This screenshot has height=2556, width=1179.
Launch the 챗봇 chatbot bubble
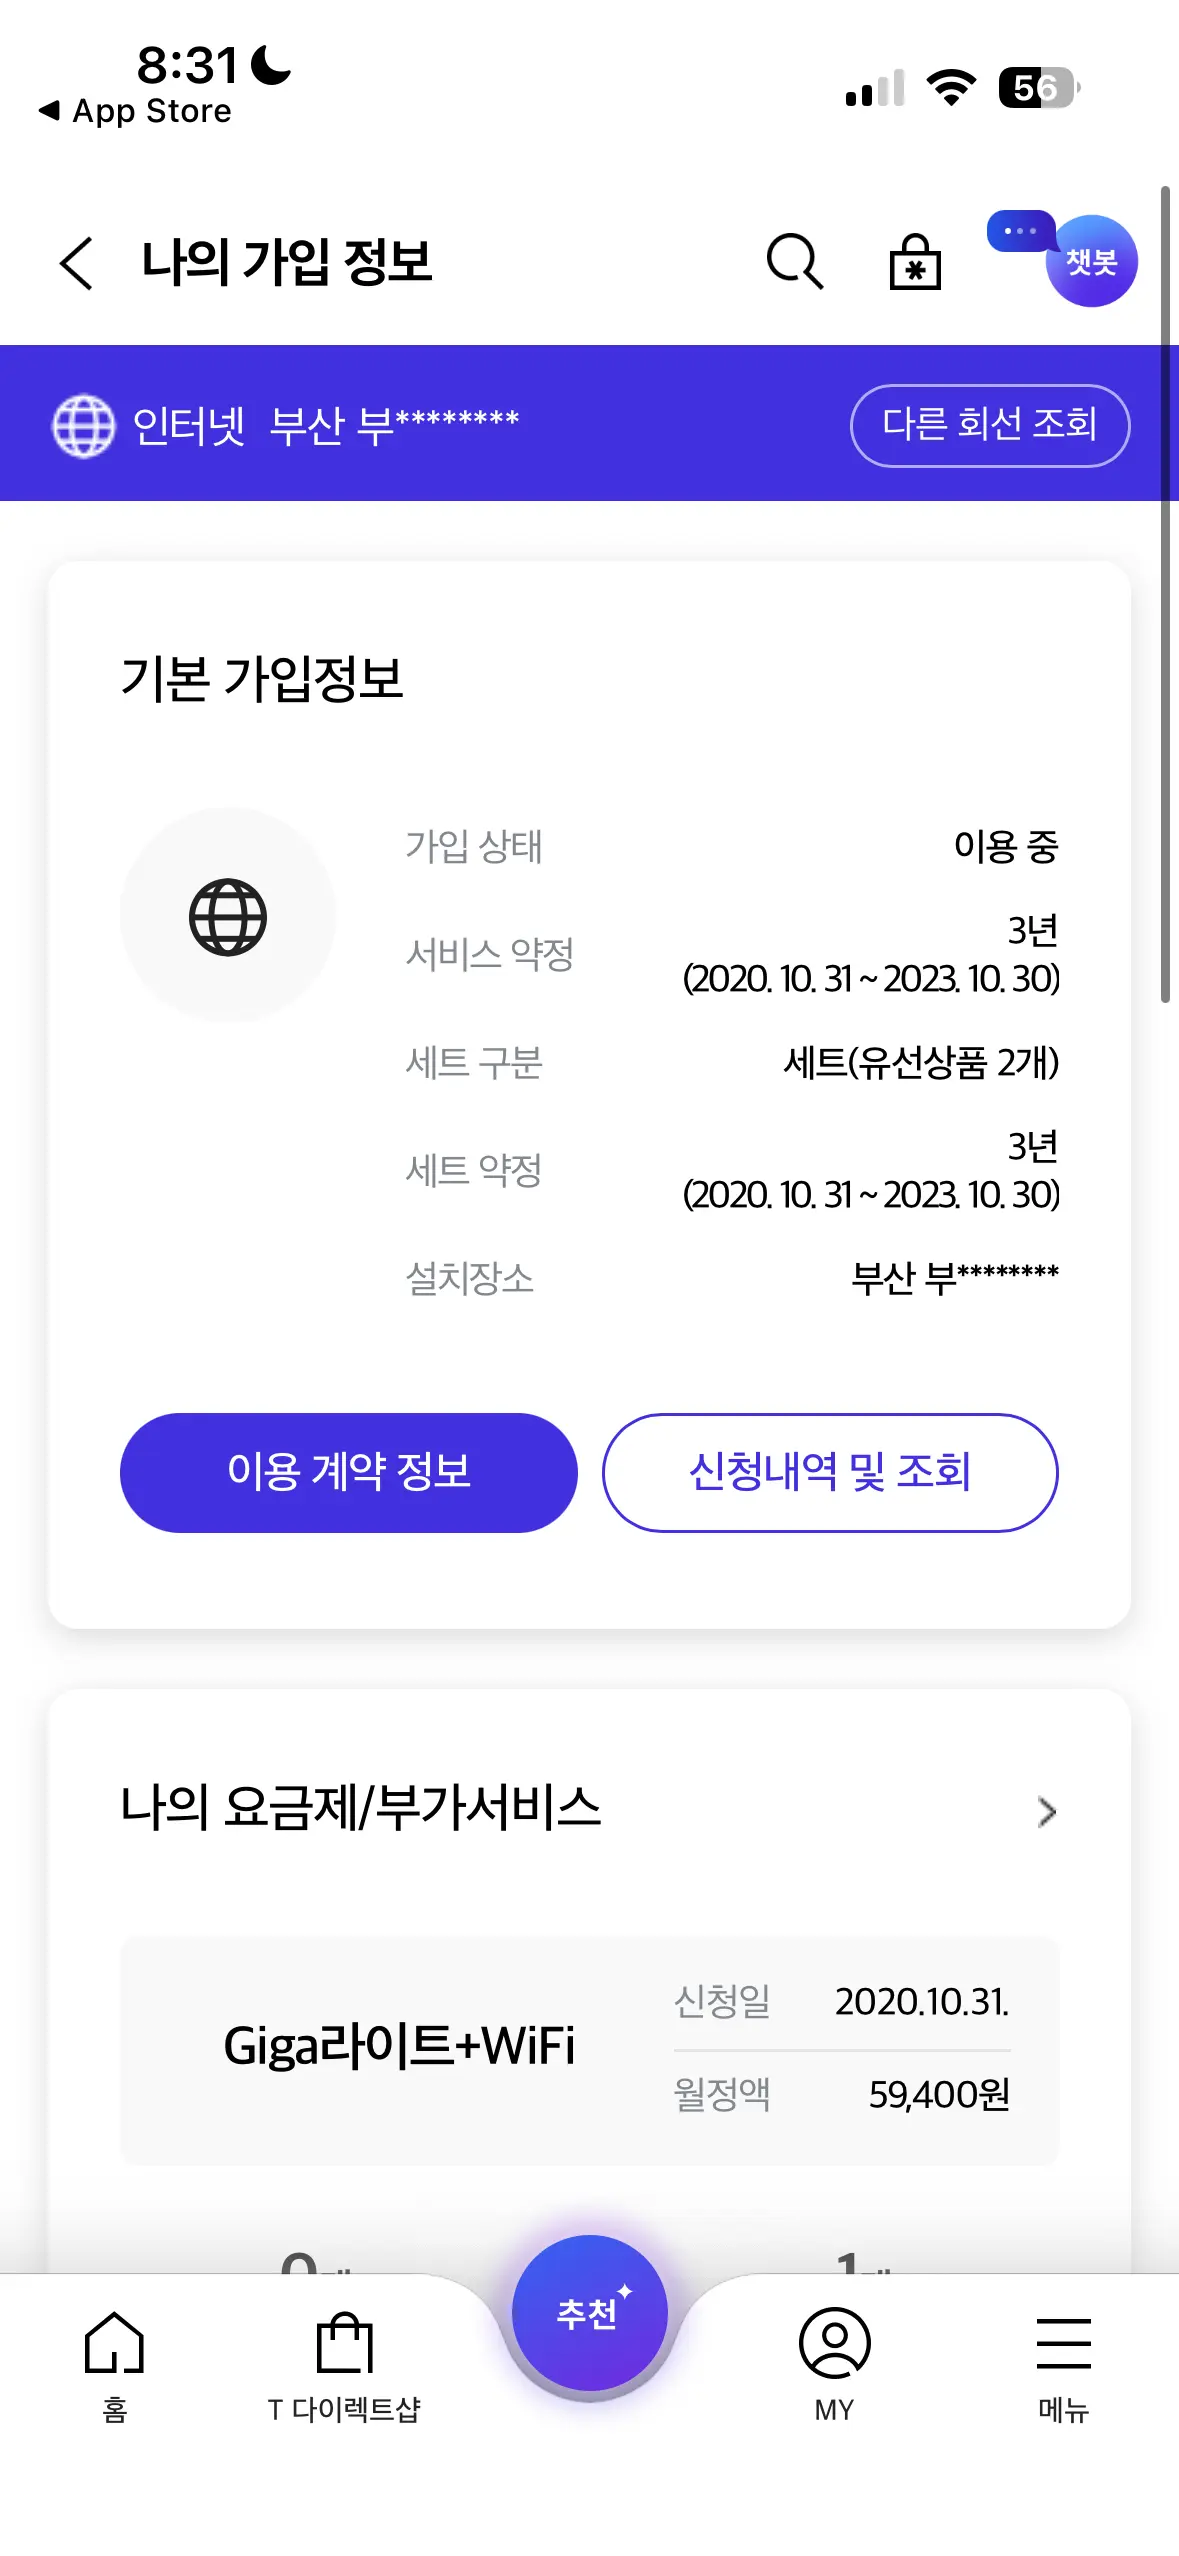(1089, 261)
